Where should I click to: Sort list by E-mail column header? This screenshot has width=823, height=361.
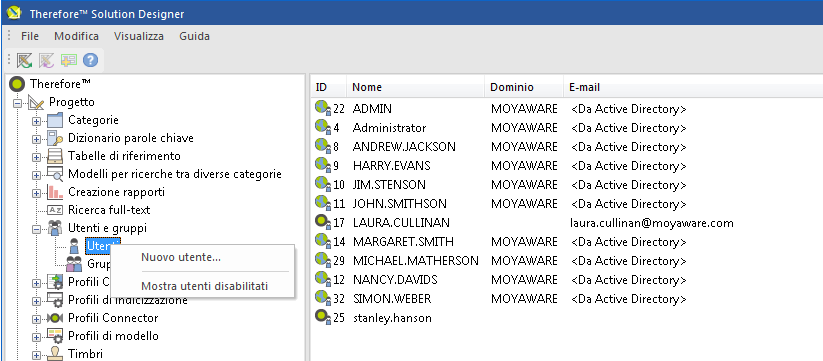[x=693, y=87]
